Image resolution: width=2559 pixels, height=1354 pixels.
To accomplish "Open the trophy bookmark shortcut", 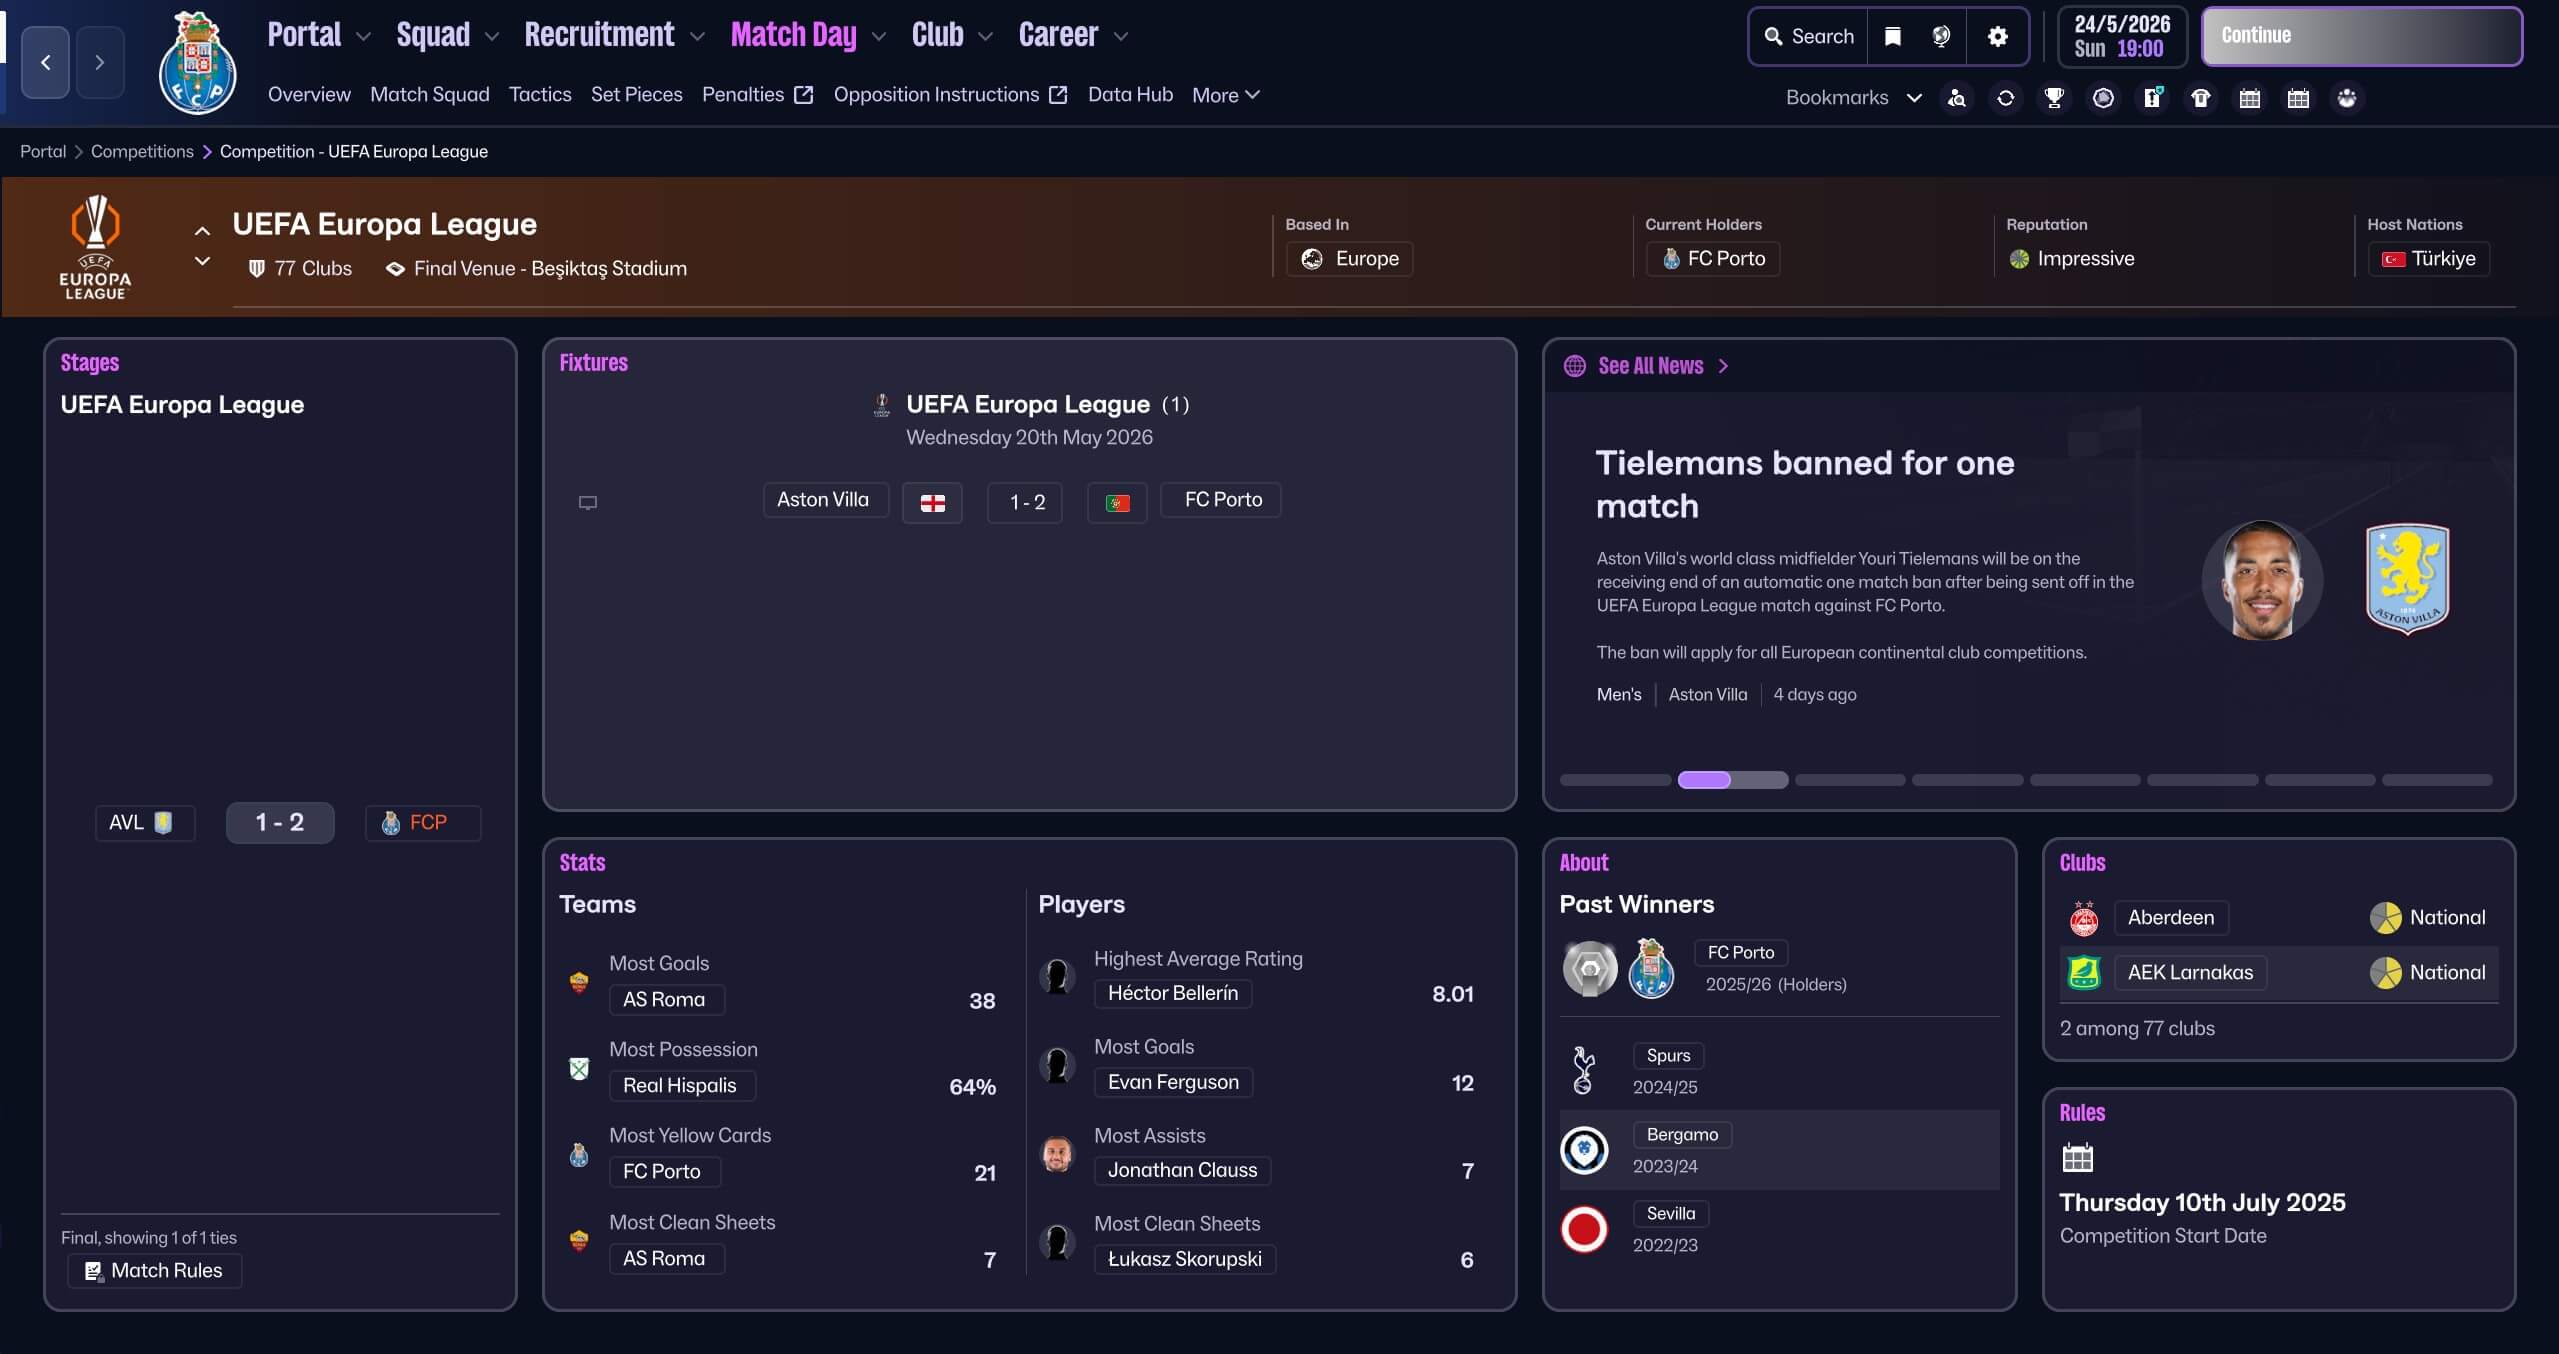I will point(2054,97).
